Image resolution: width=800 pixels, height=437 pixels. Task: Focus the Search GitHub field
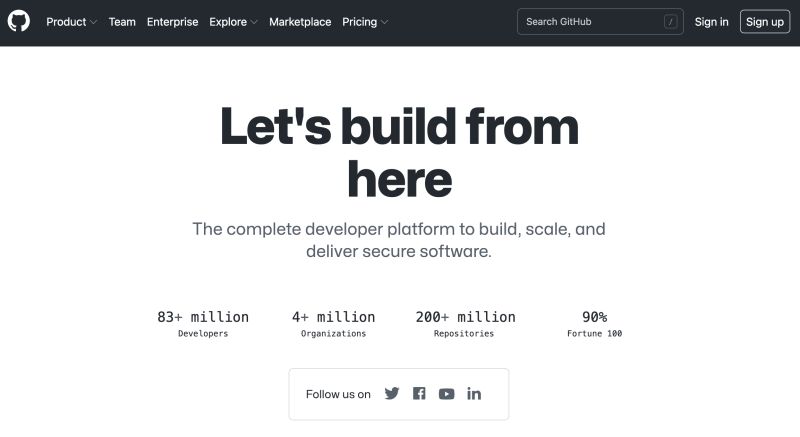[600, 22]
